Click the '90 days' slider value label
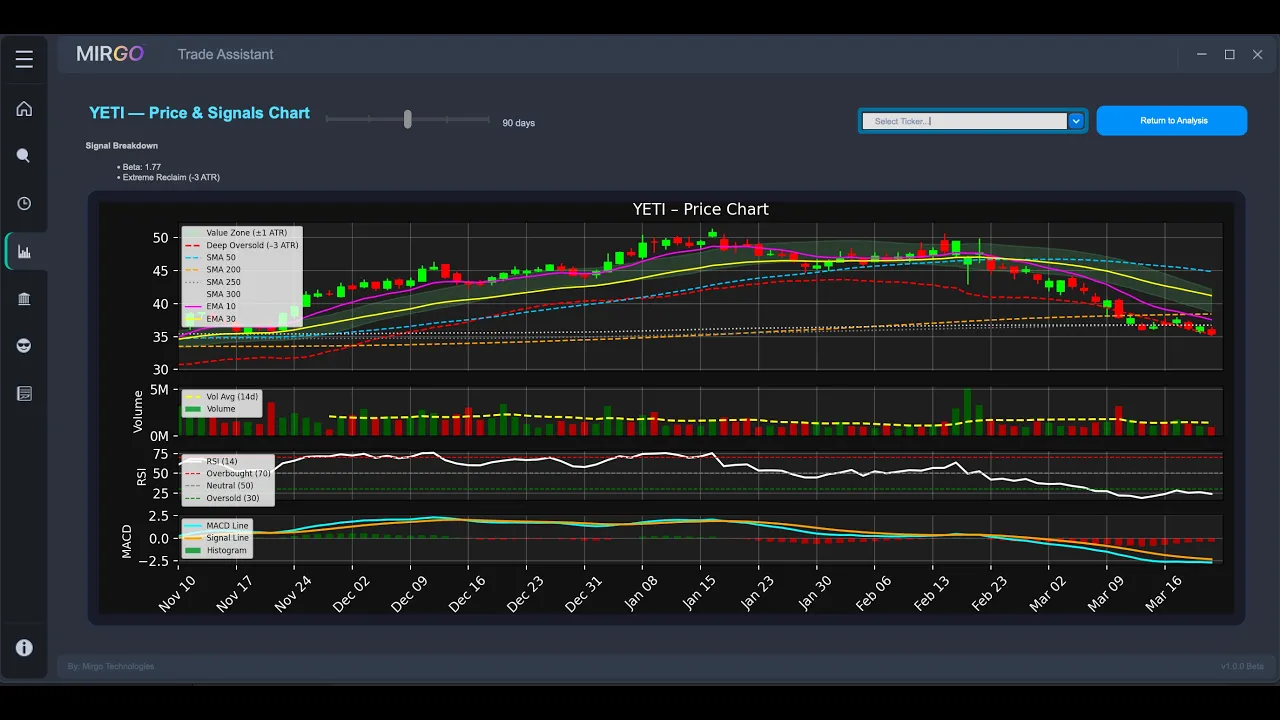 point(518,123)
